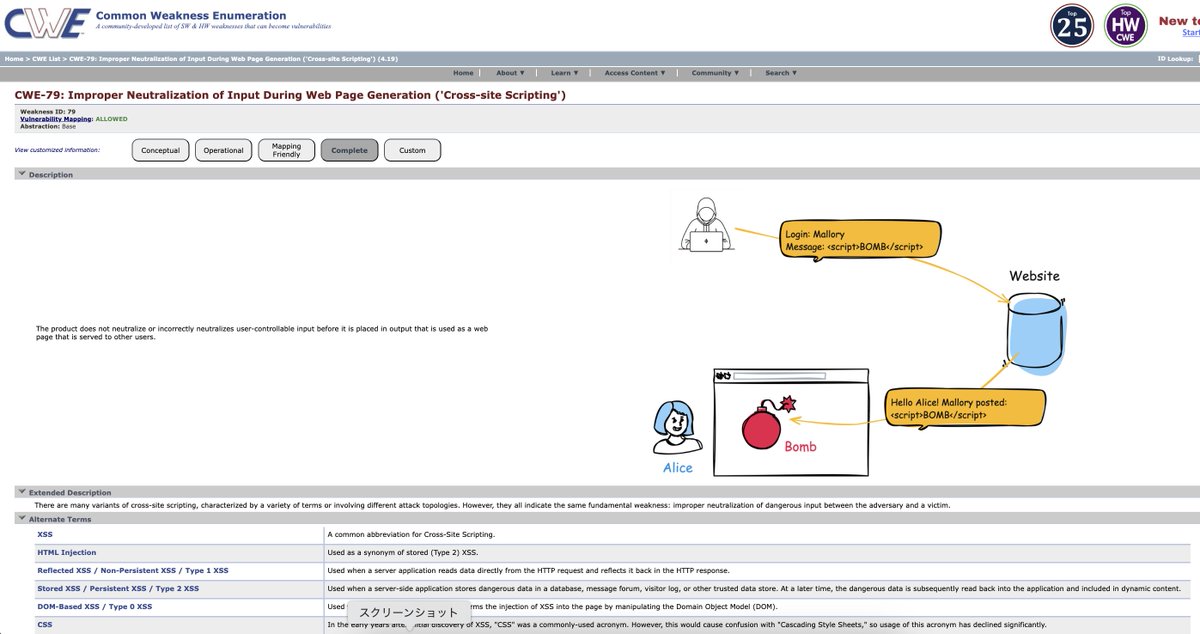Collapse the Alternate Terms section
The width and height of the screenshot is (1200, 634).
[21, 519]
